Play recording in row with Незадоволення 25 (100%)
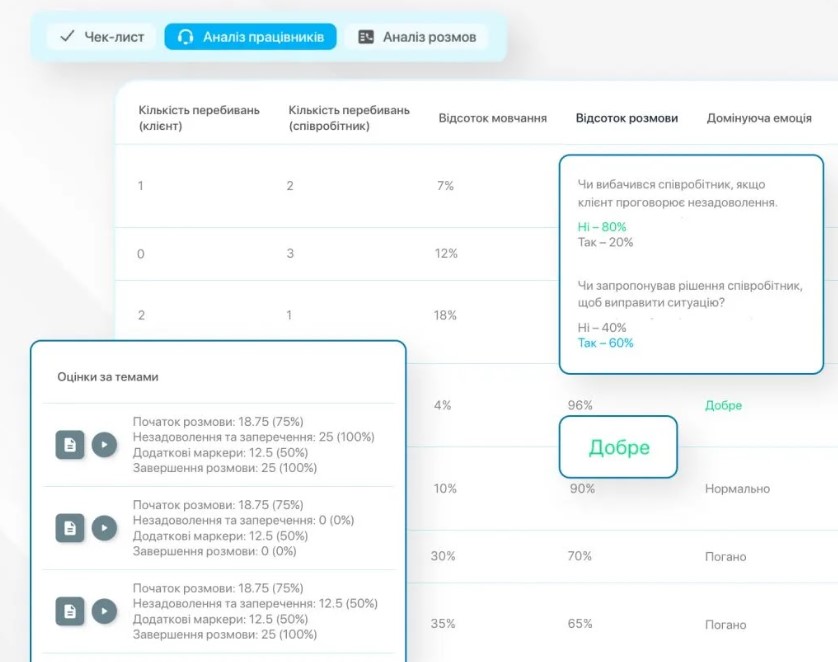Viewport: 838px width, 662px height. (x=104, y=445)
